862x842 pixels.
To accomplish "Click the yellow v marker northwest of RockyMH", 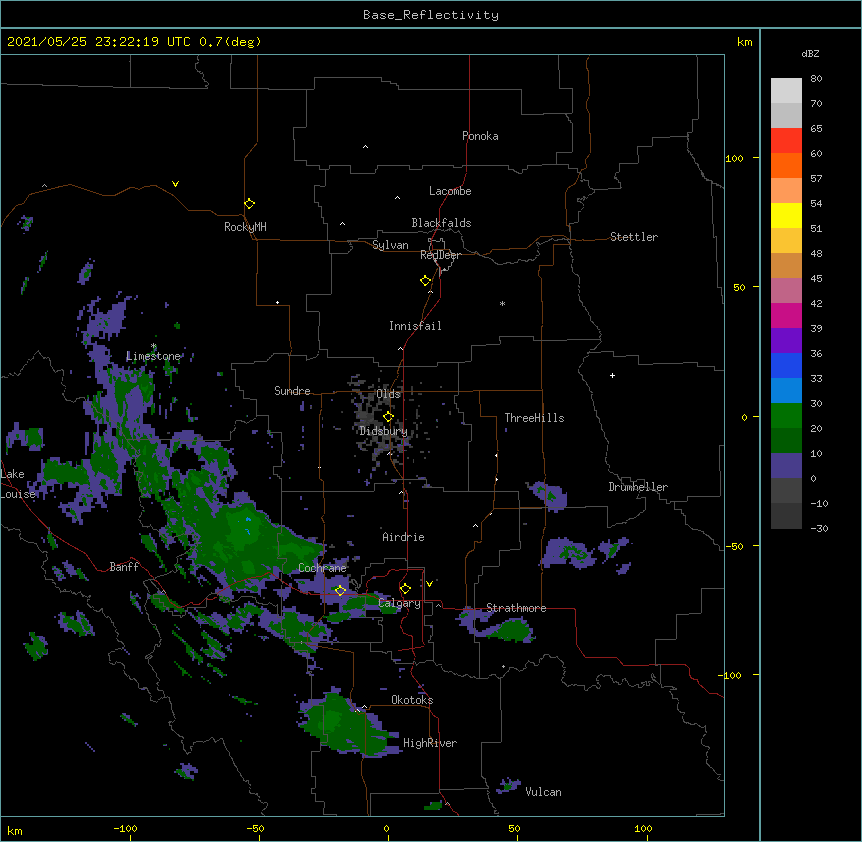I will (x=175, y=184).
